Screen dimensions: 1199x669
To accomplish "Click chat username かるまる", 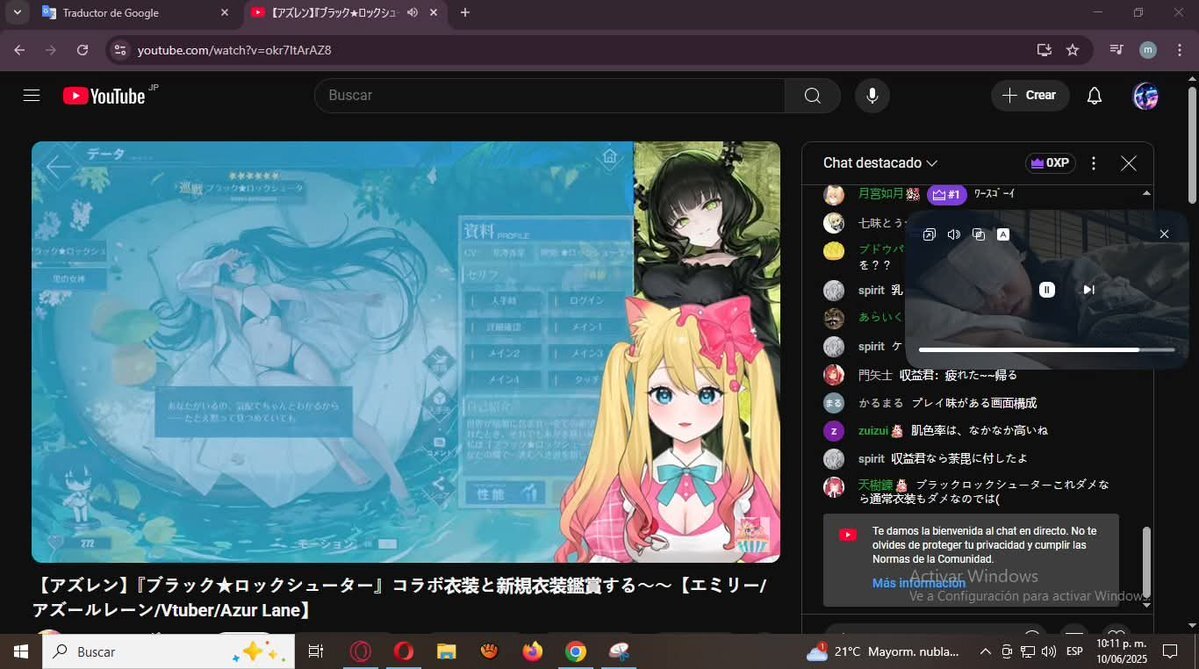I will 880,403.
